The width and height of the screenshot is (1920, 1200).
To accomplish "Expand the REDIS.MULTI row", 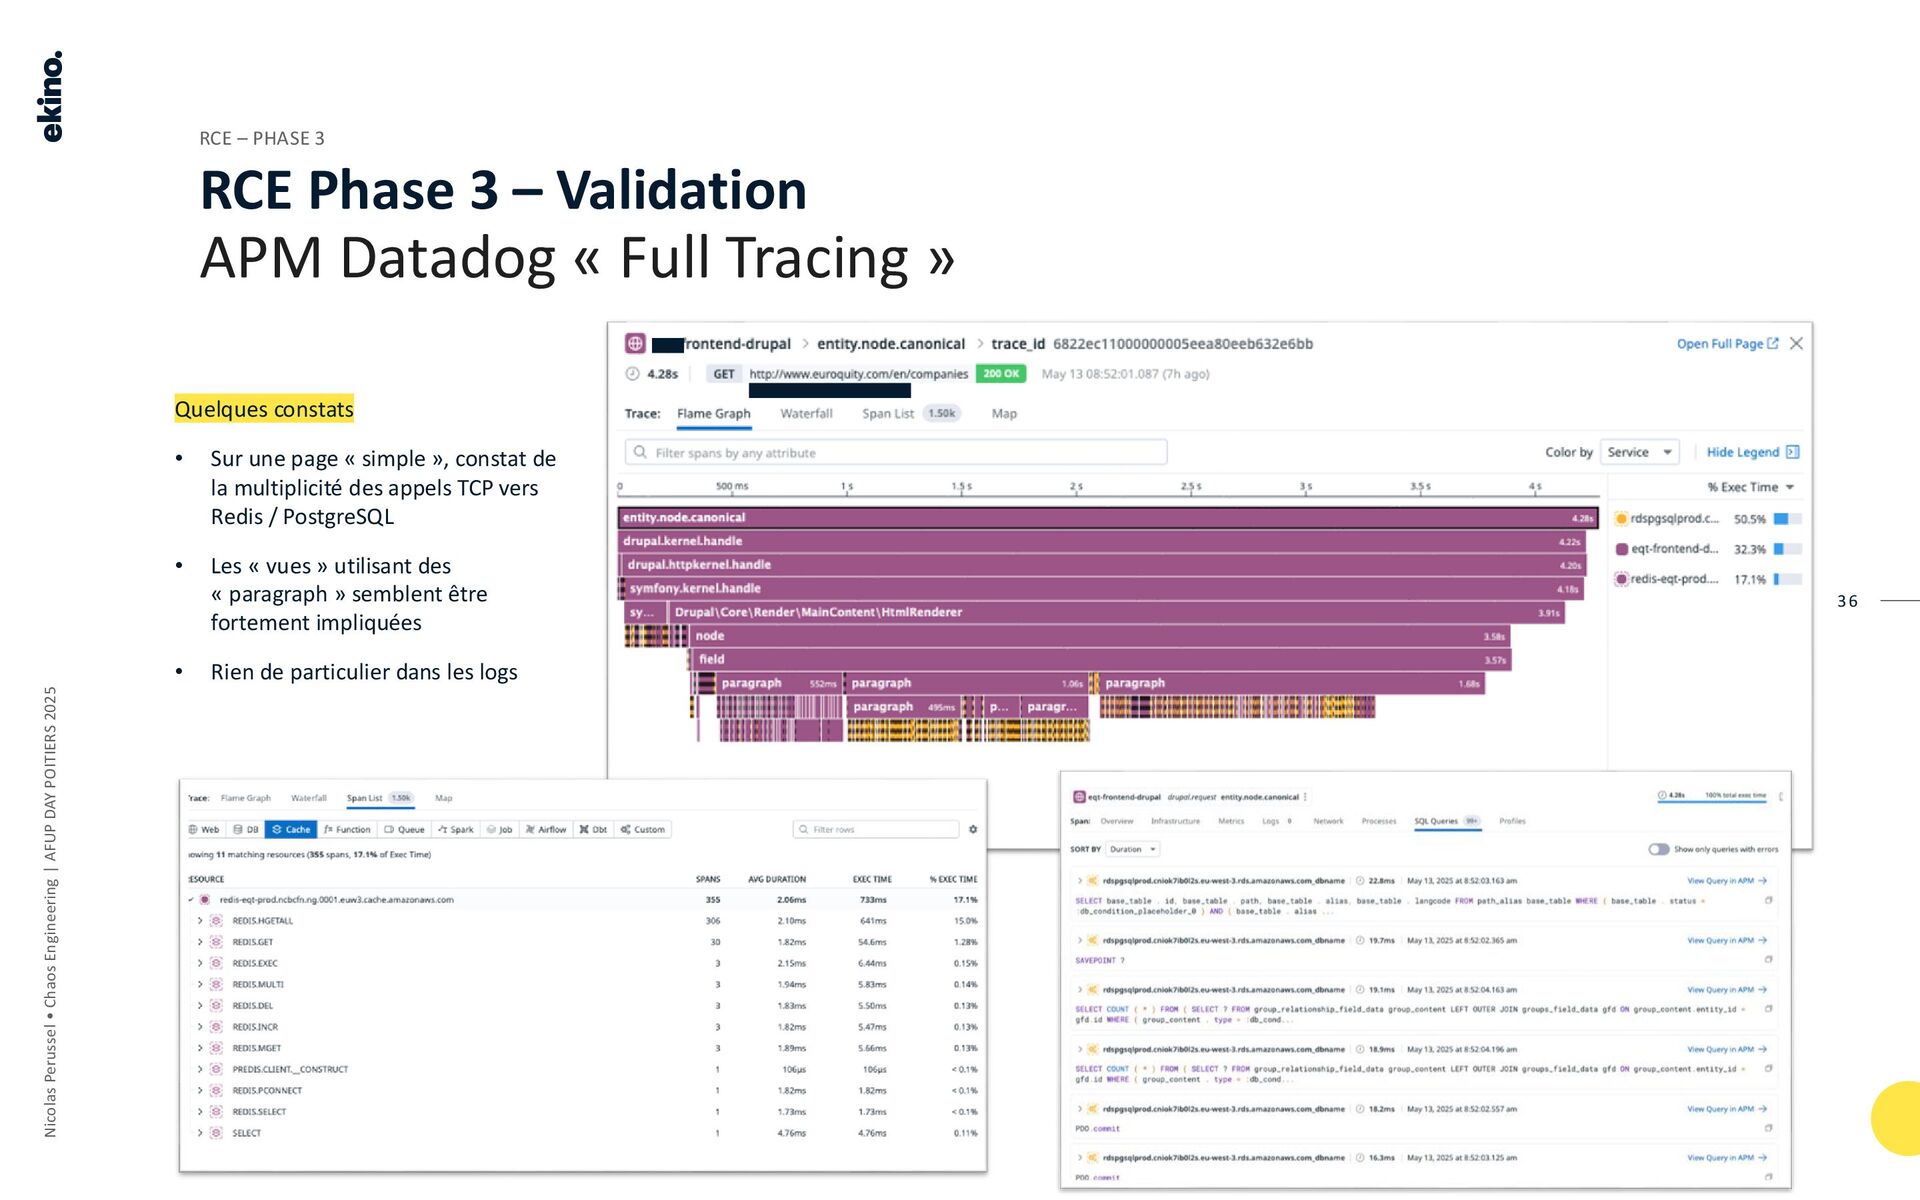I will tap(200, 984).
